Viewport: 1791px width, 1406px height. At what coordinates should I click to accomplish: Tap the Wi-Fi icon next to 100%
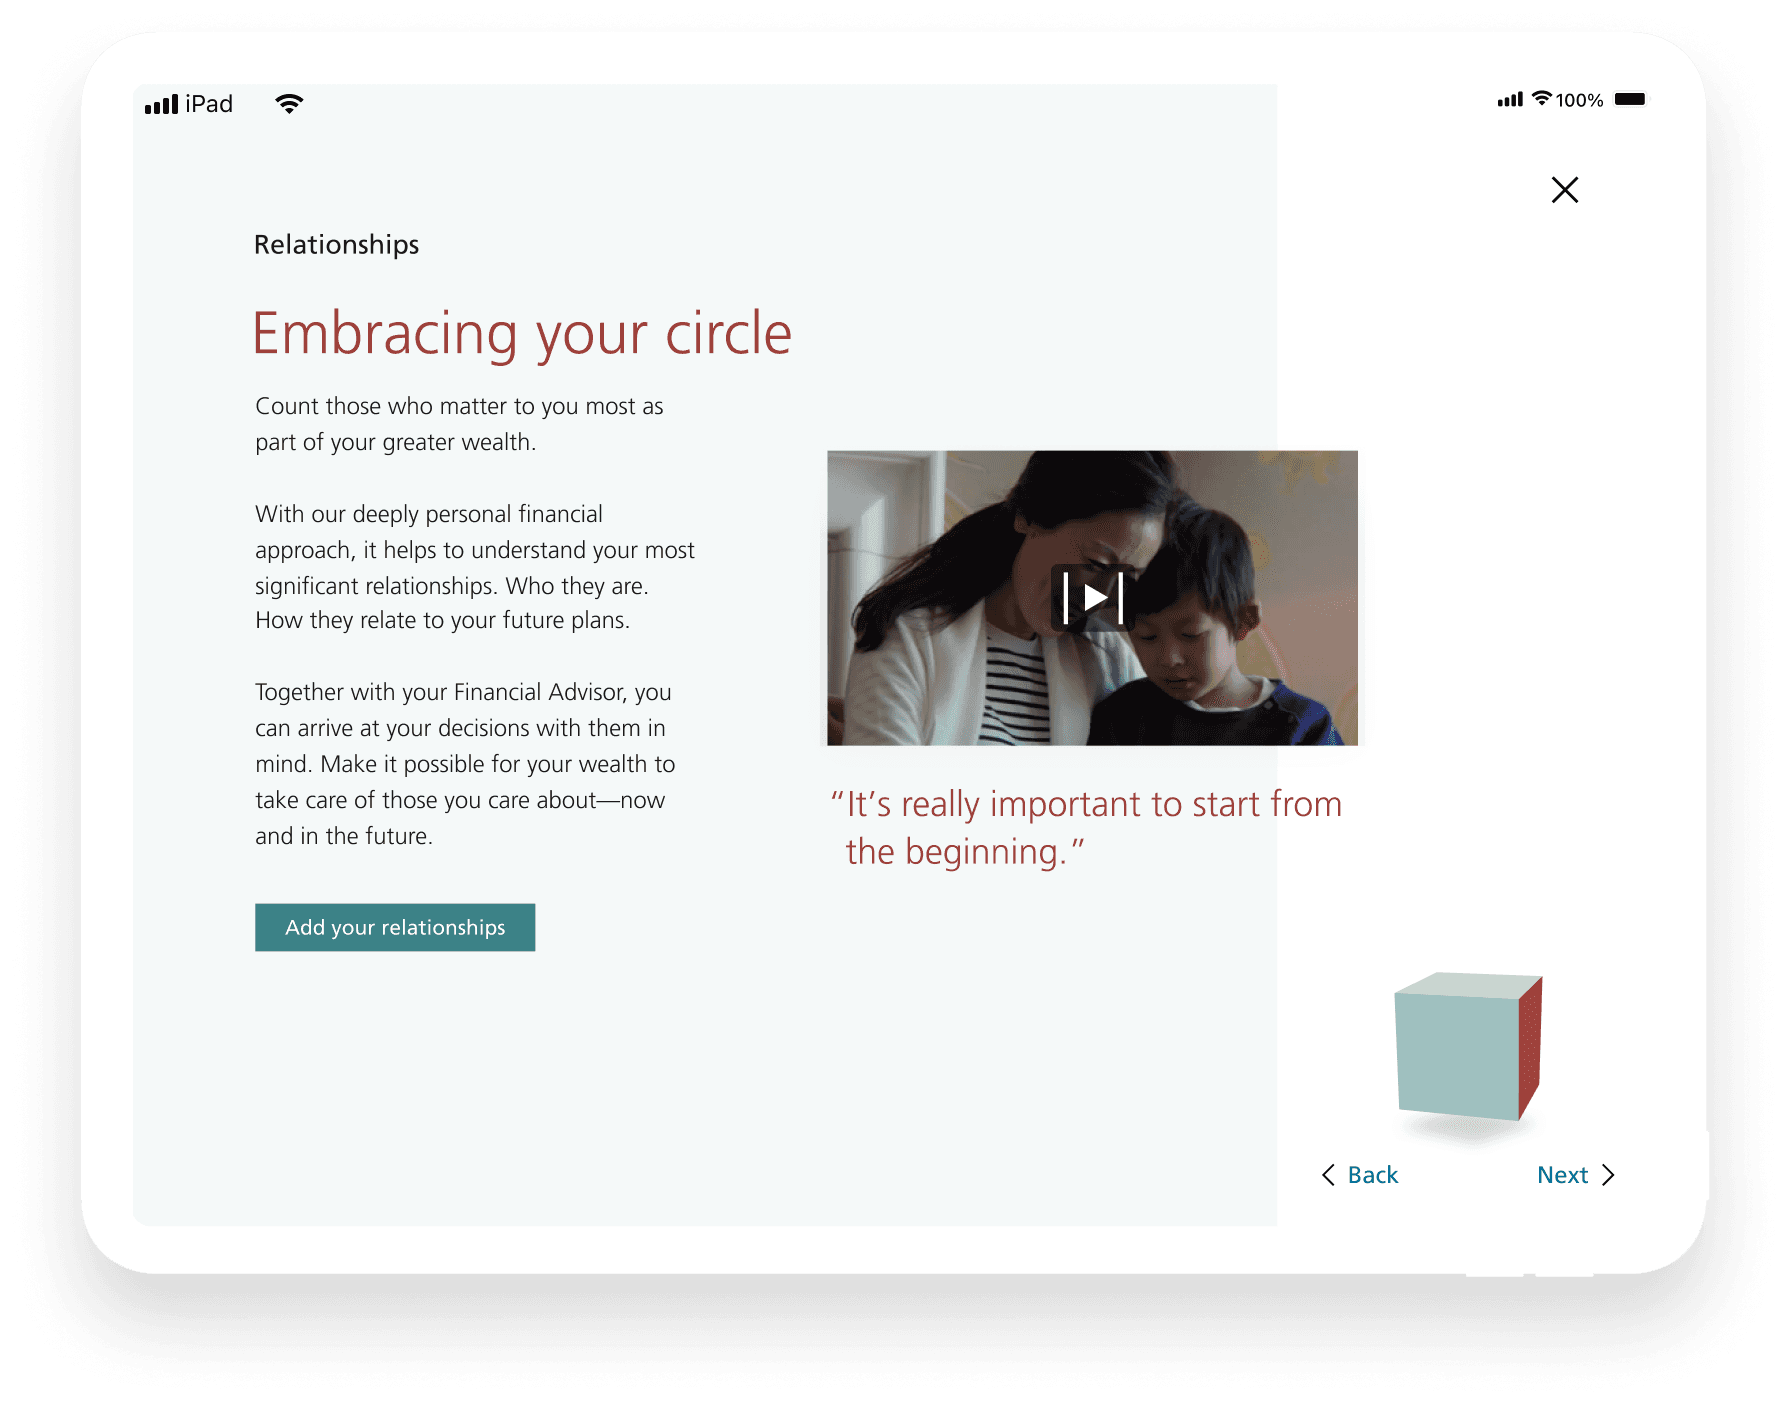click(x=1542, y=98)
